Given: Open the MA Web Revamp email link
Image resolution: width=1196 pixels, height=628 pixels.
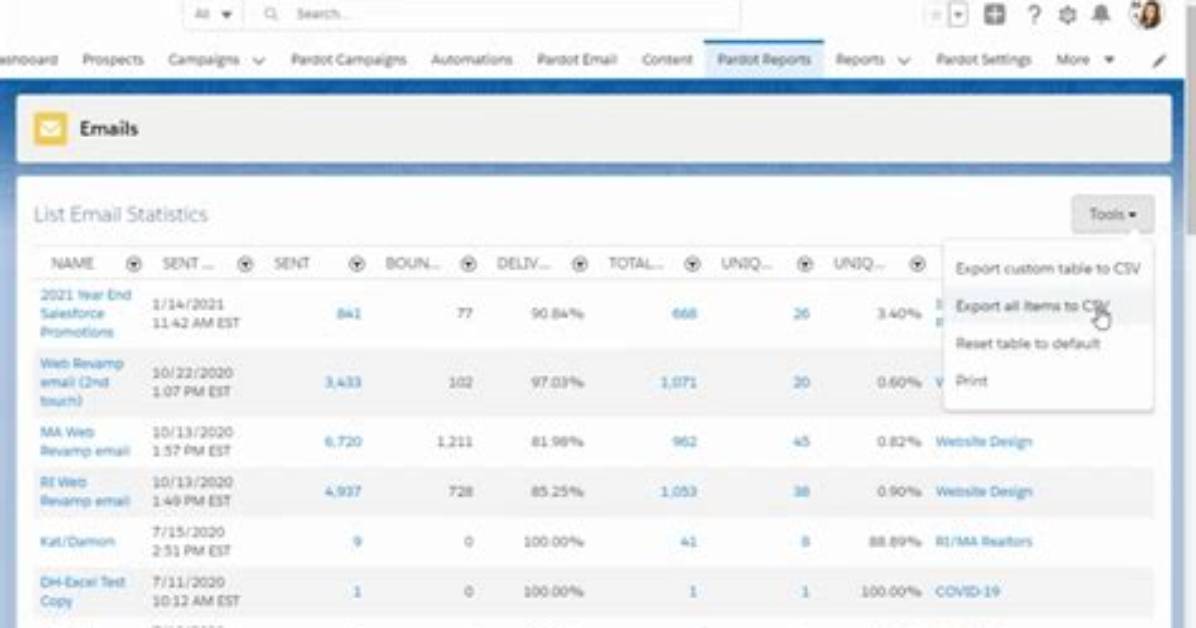Looking at the screenshot, I should (85, 442).
